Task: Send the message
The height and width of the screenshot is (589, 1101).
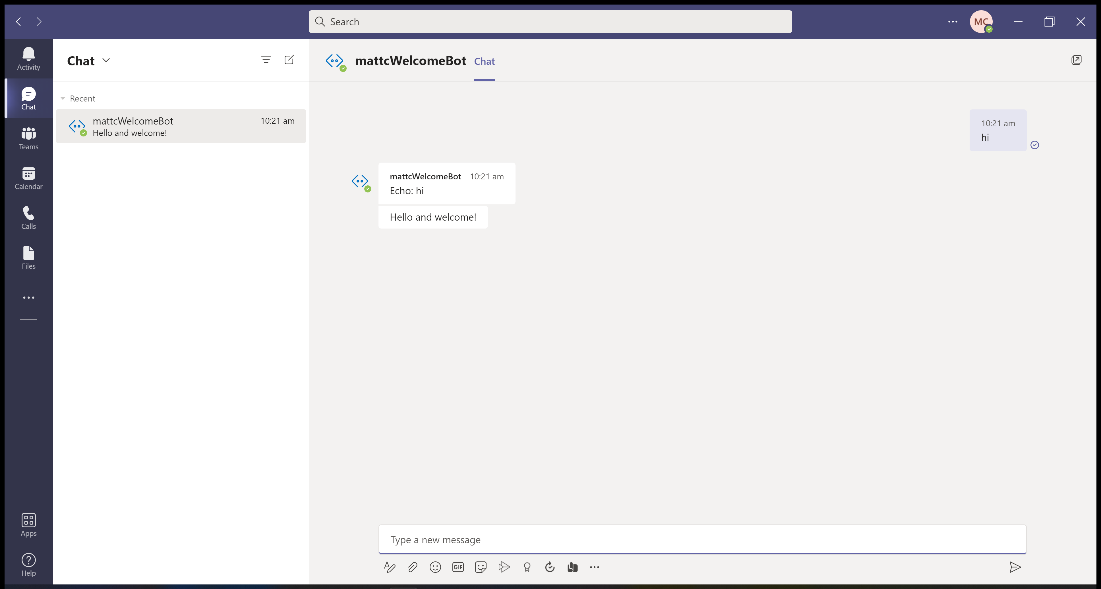Action: point(1015,567)
